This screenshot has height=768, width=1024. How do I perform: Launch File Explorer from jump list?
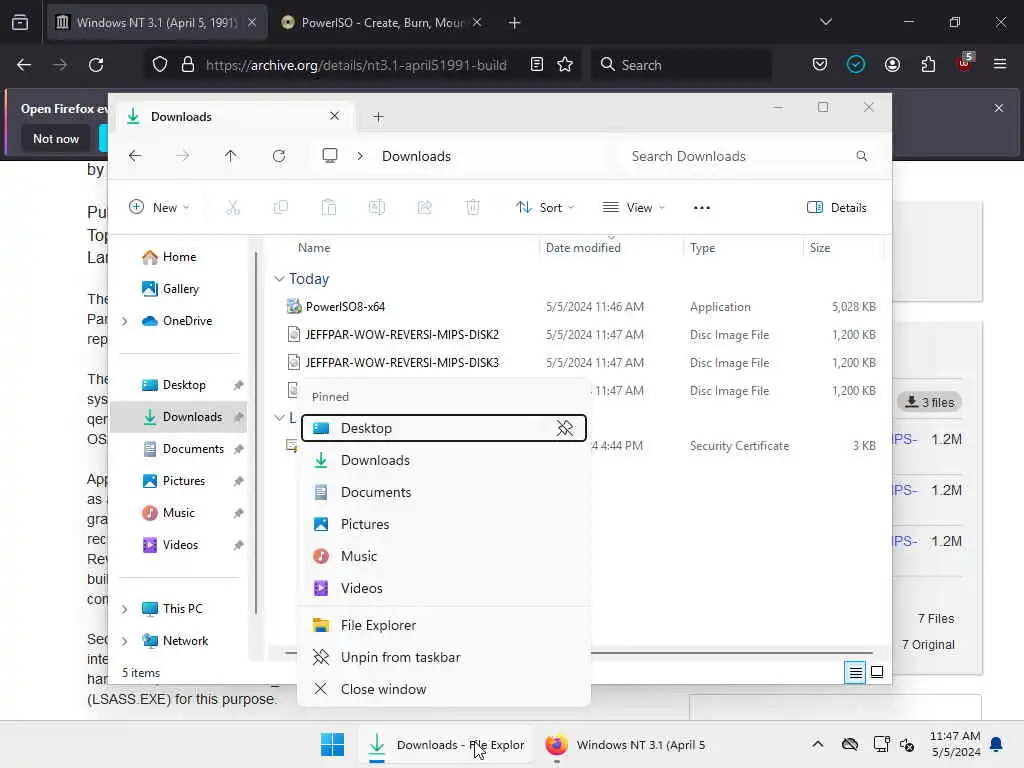click(x=444, y=625)
